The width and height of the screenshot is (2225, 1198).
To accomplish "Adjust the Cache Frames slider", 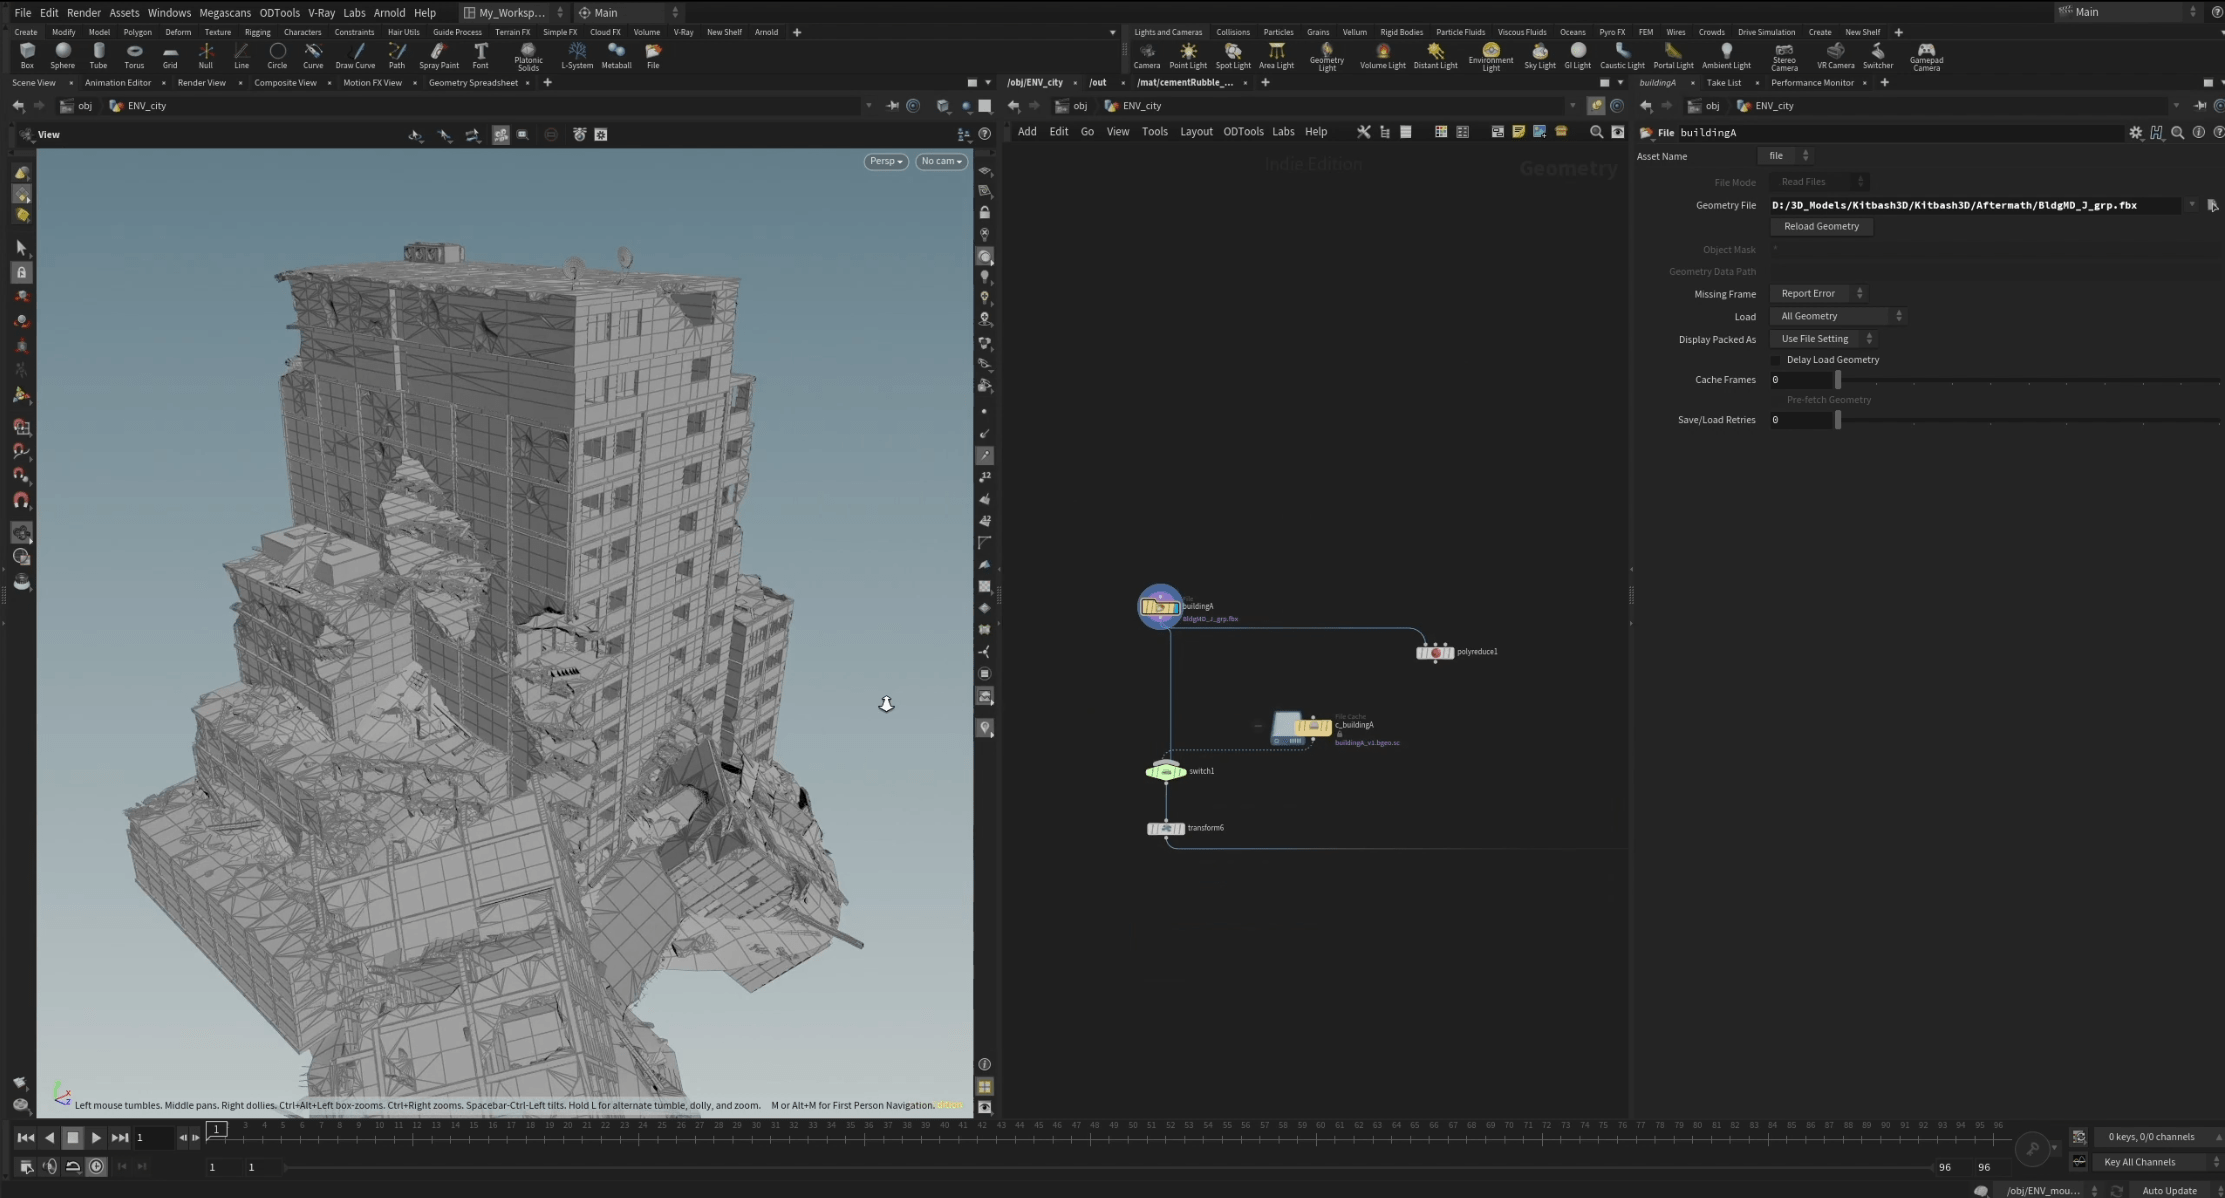I will [x=1837, y=380].
